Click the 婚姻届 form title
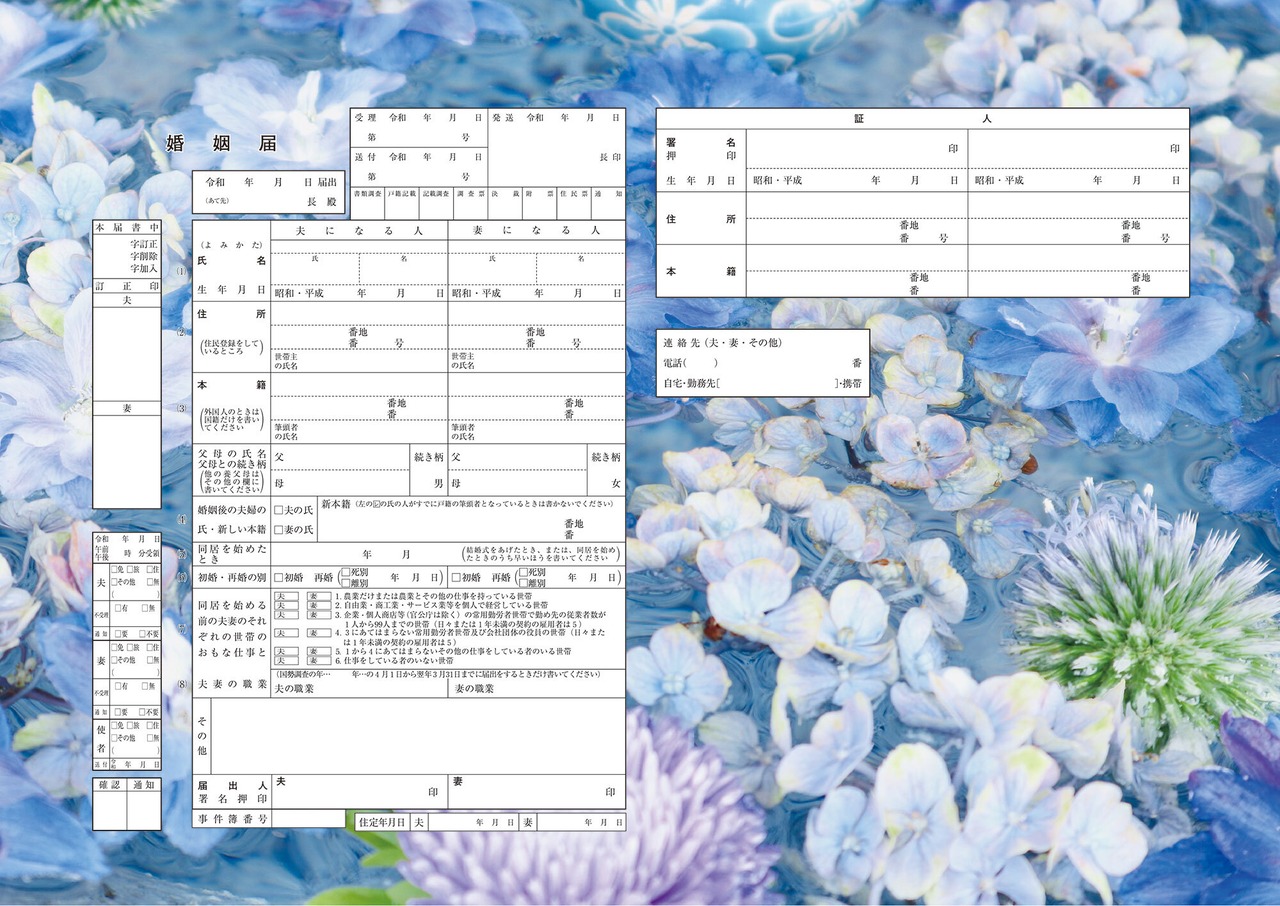The image size is (1280, 906). 221,143
